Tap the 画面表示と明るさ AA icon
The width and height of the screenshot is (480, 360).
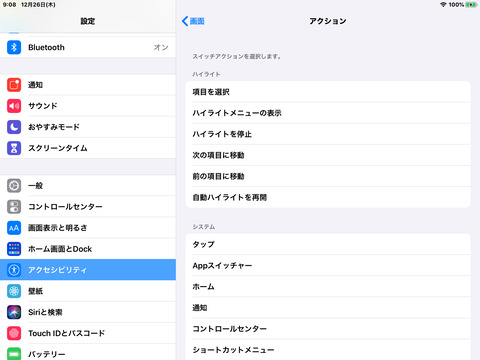14,228
